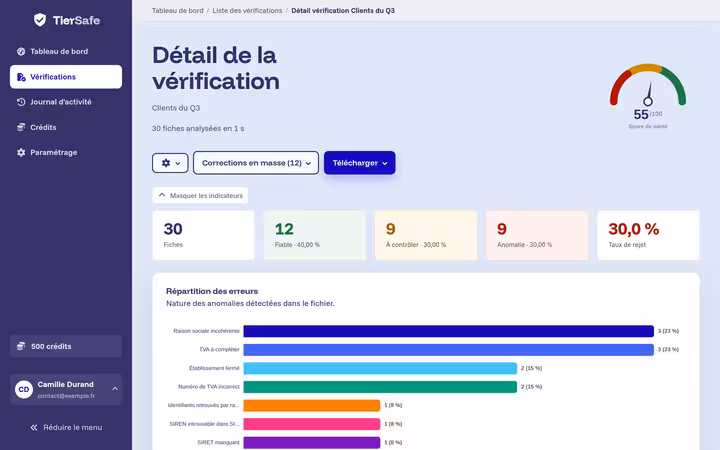Open Journal d'activité page

coord(66,102)
